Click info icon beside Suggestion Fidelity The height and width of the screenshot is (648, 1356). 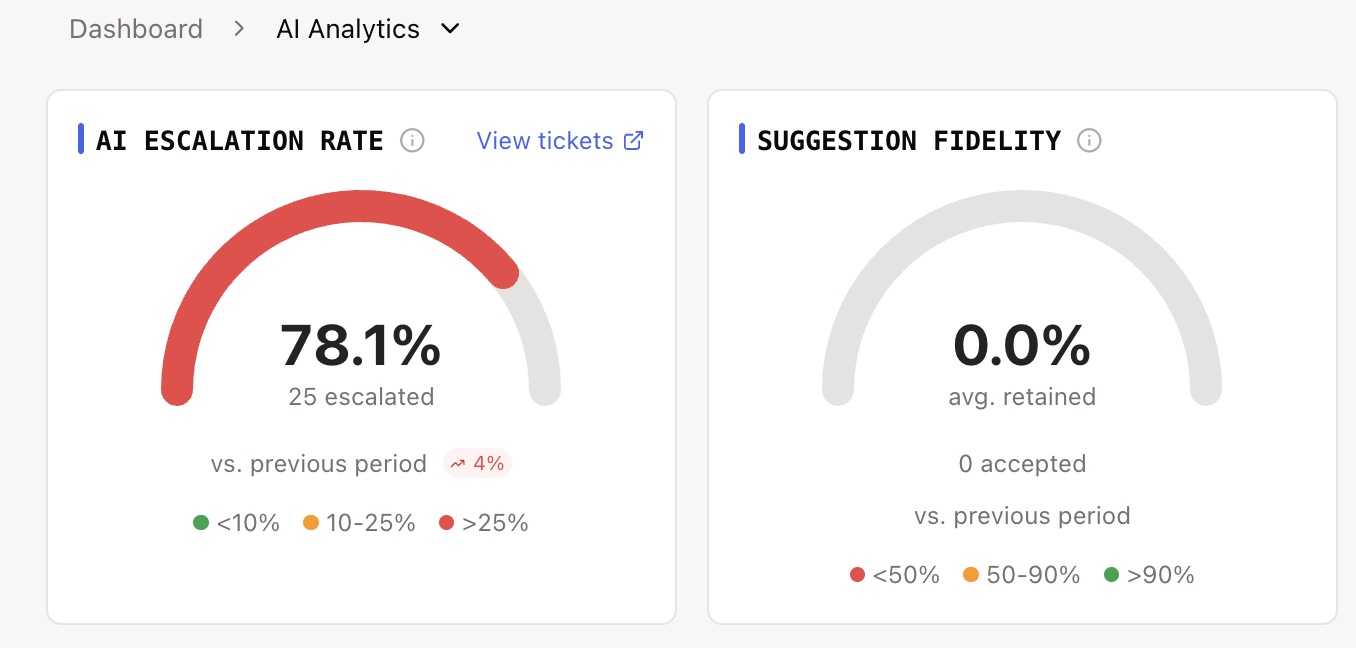click(1089, 141)
